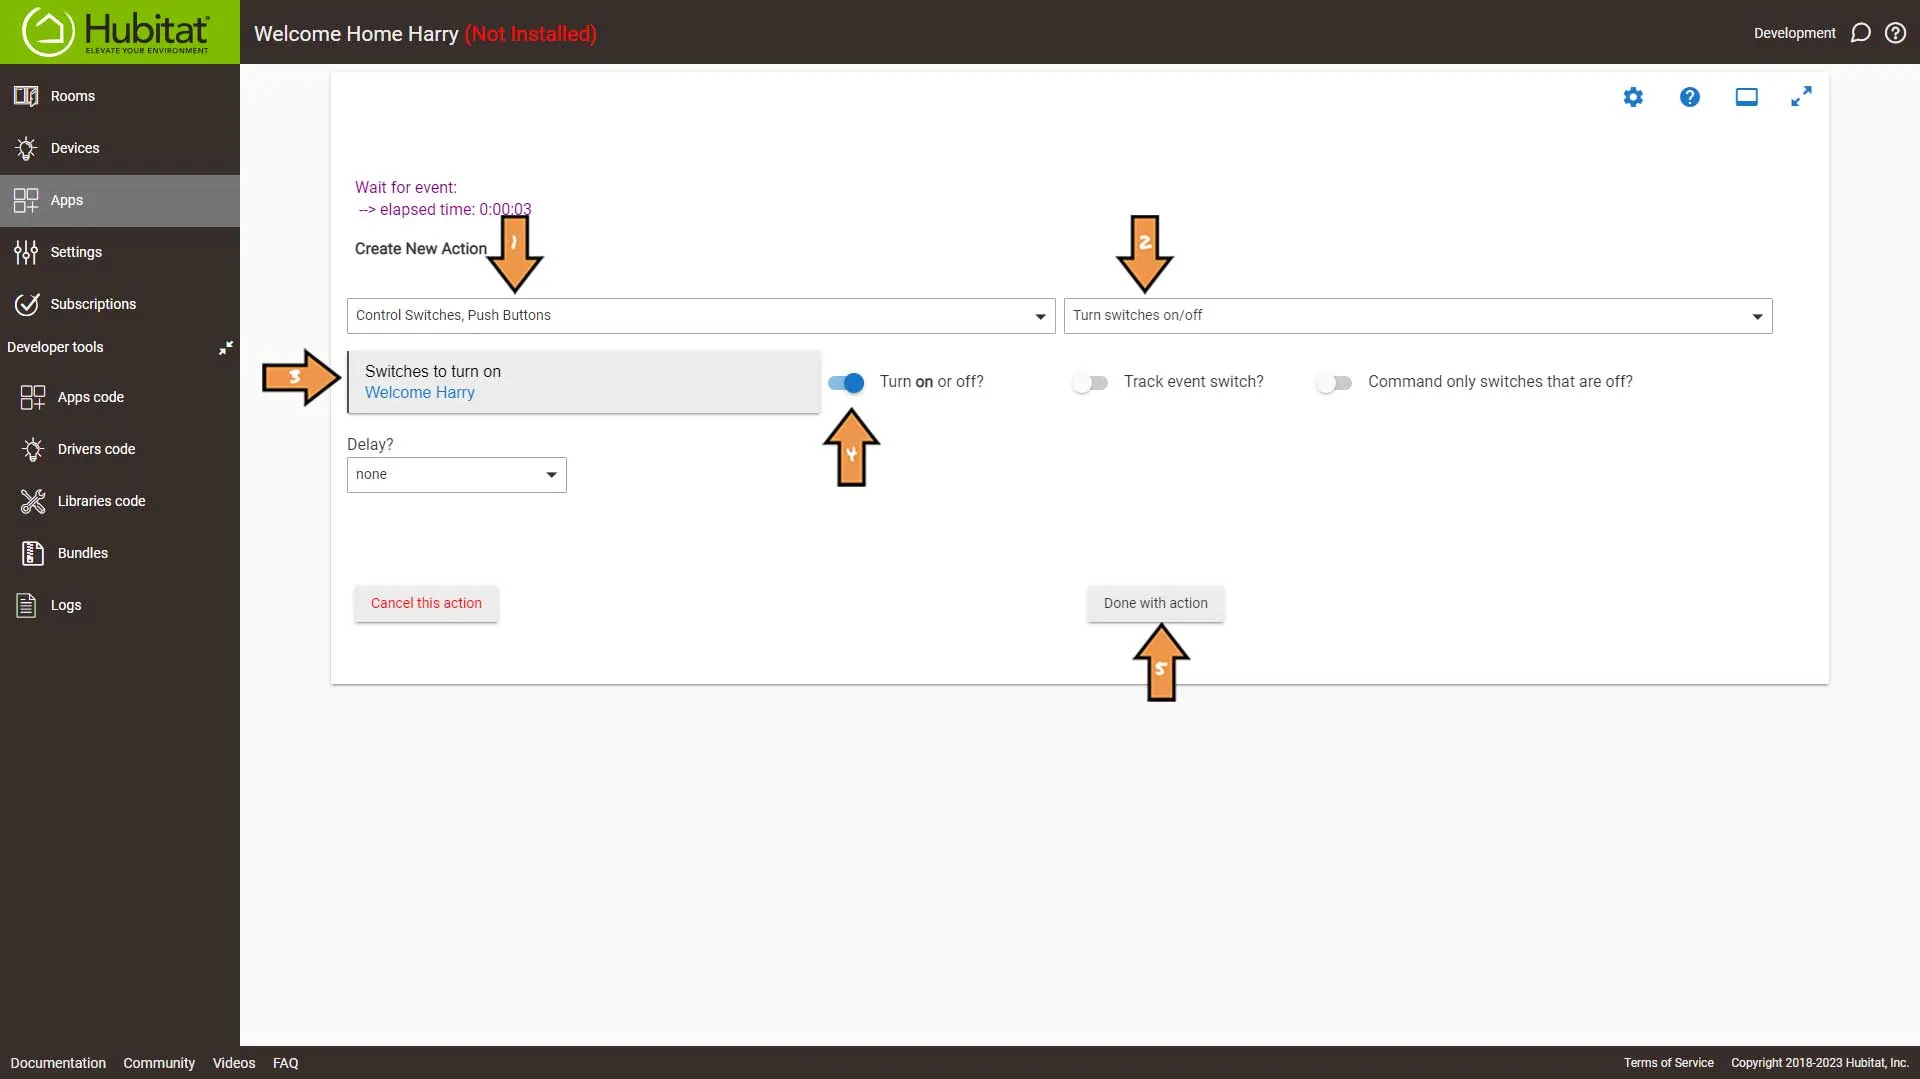The image size is (1920, 1079).
Task: Click the Libraries code tools icon
Action: click(x=33, y=501)
